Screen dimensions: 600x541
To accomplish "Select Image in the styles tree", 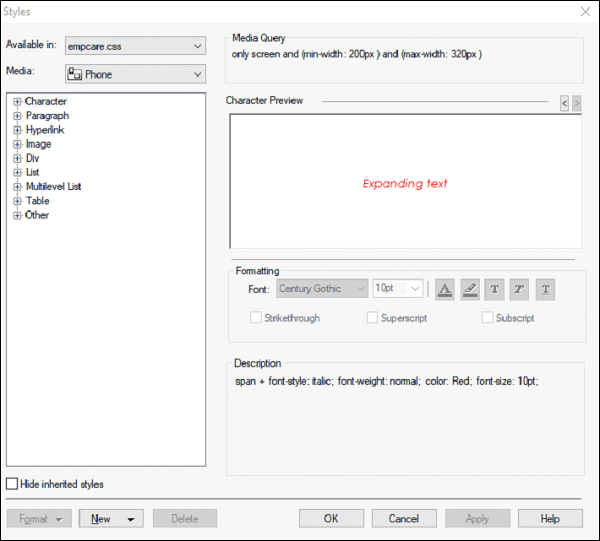I will click(38, 144).
